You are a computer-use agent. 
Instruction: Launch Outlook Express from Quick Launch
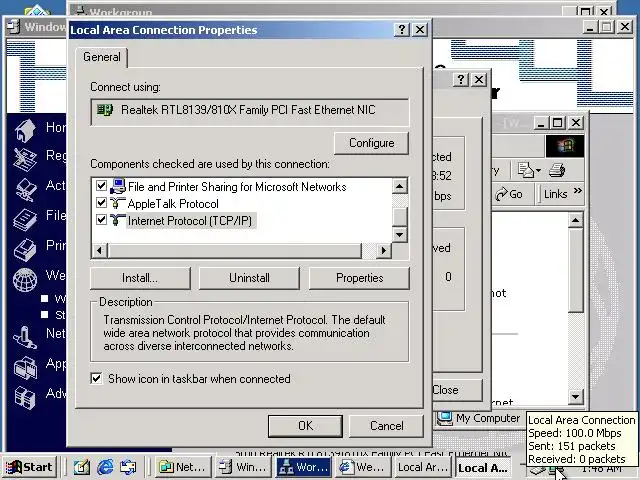coord(128,466)
